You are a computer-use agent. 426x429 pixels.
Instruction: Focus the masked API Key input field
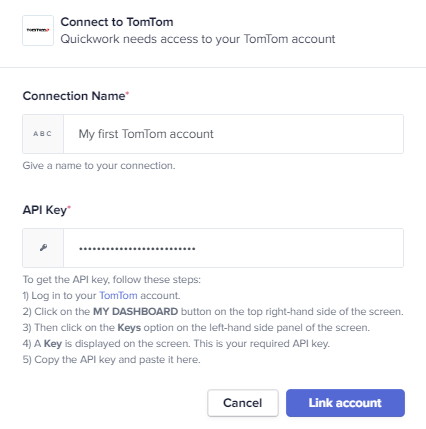pyautogui.click(x=233, y=248)
